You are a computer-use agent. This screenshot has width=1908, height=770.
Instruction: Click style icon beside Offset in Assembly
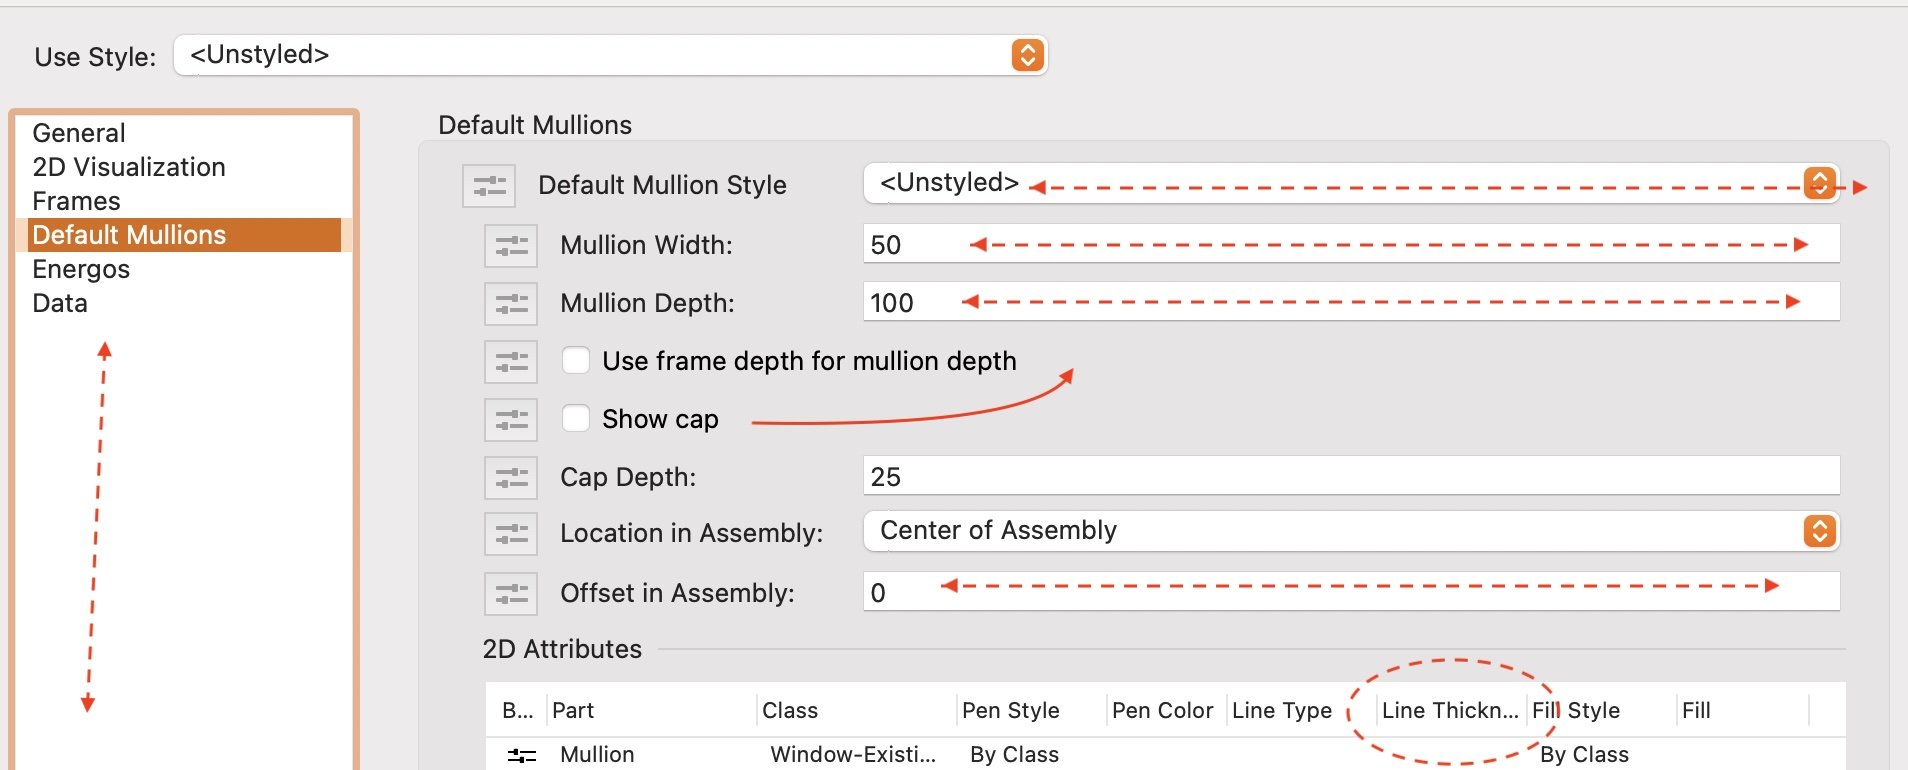coord(511,594)
